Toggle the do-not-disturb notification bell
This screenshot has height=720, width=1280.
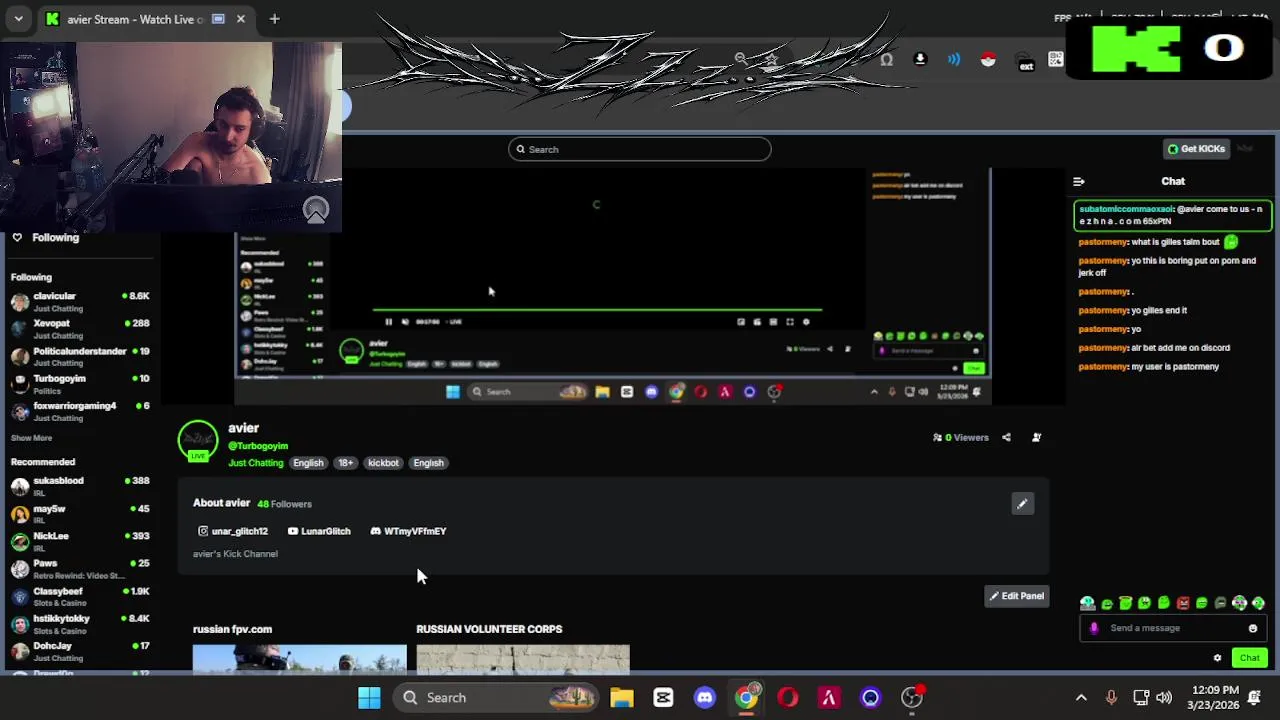[1254, 698]
